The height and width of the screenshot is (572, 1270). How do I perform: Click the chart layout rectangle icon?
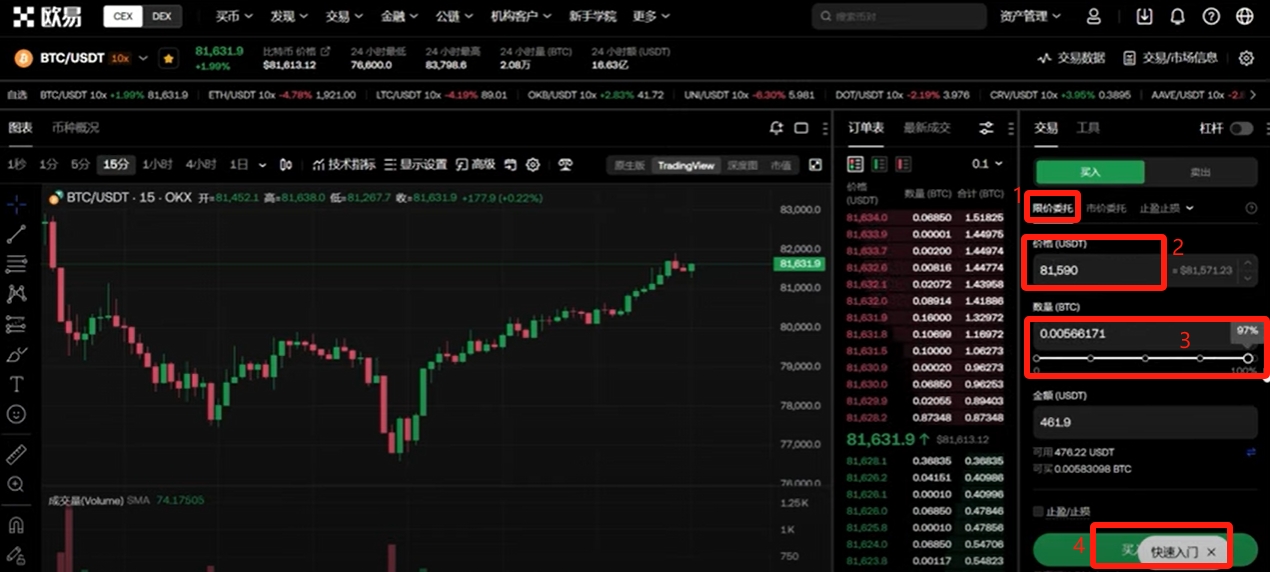pyautogui.click(x=801, y=128)
